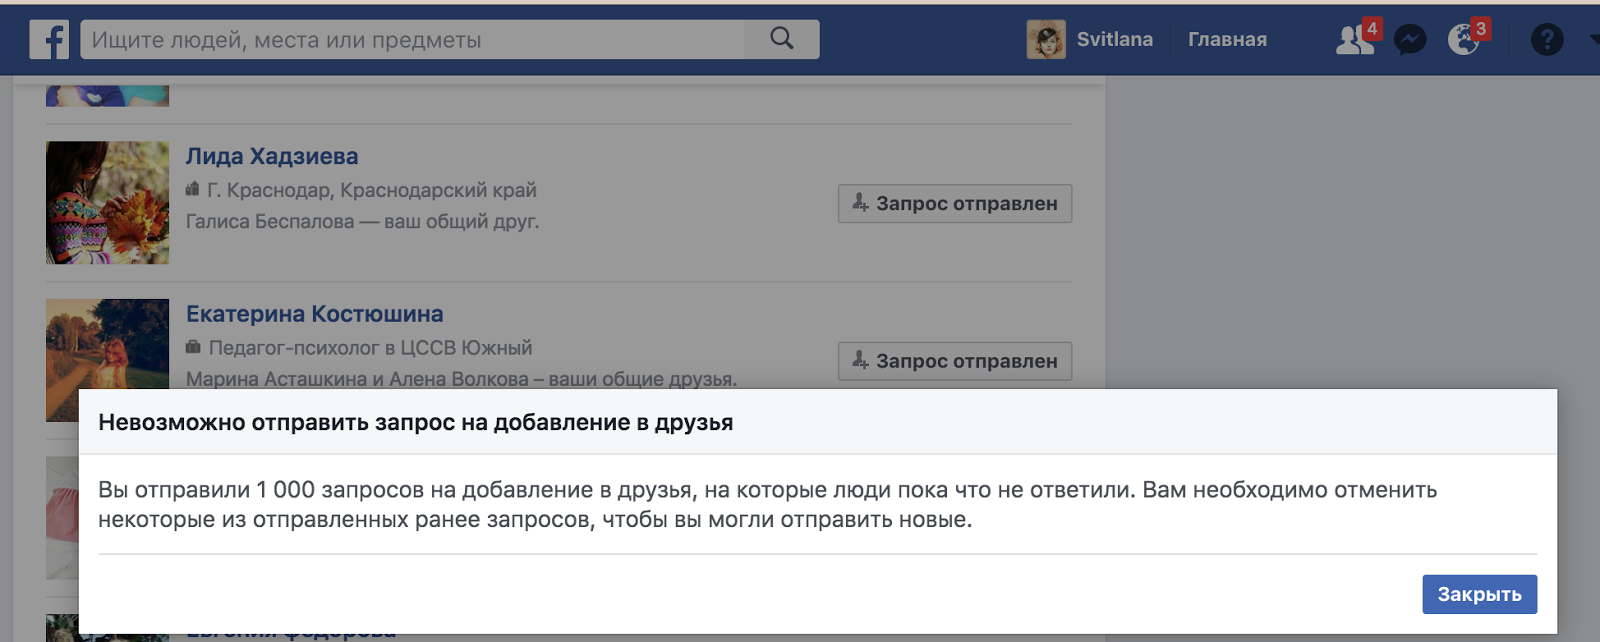This screenshot has width=1600, height=642.
Task: Open the notifications globe icon
Action: click(1463, 40)
